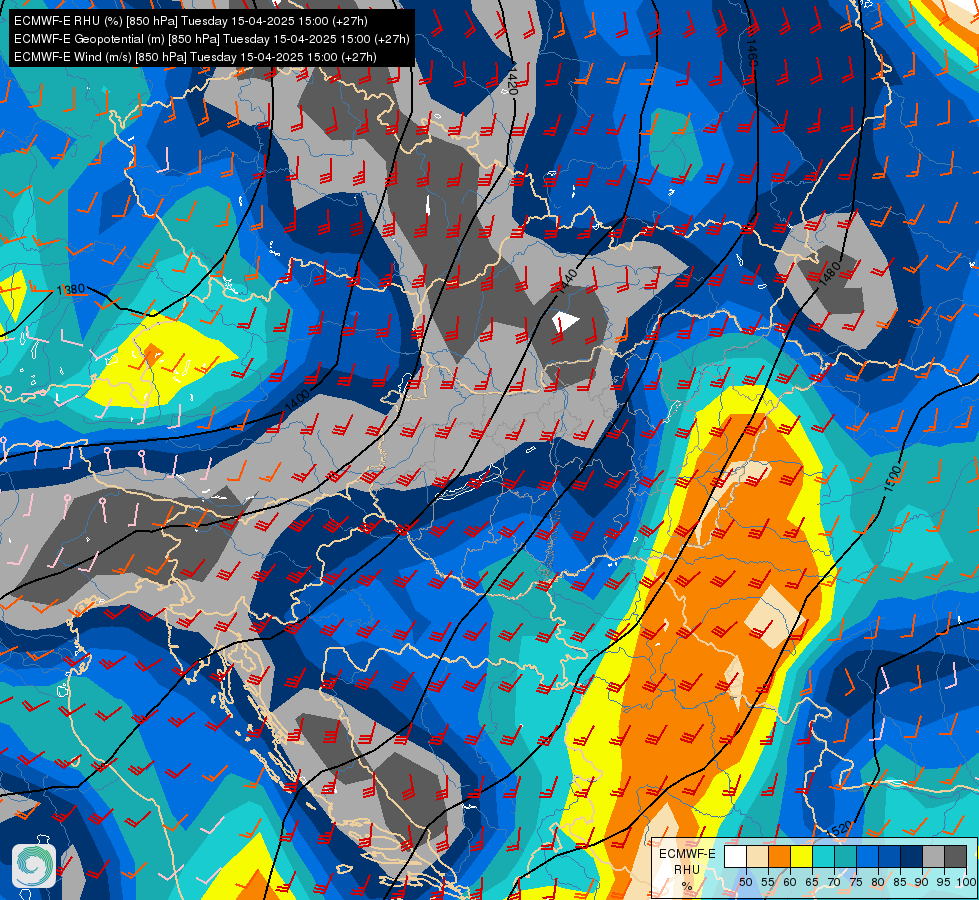This screenshot has width=979, height=900.
Task: Click the yellow 60-65% legend swatch
Action: (802, 856)
